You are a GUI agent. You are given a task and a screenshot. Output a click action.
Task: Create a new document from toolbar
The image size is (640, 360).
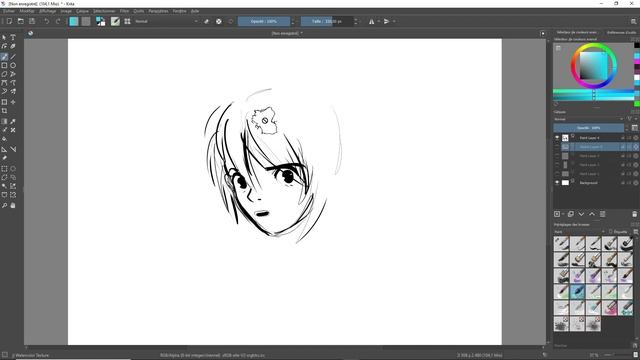point(9,21)
